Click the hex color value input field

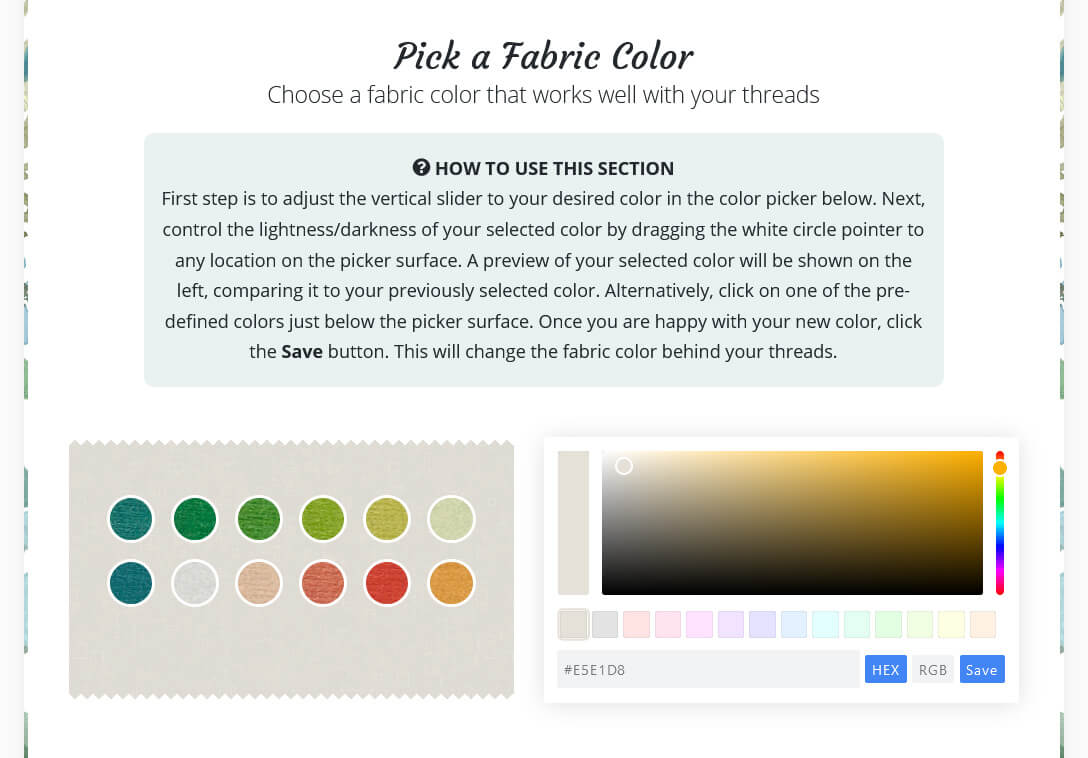[708, 669]
